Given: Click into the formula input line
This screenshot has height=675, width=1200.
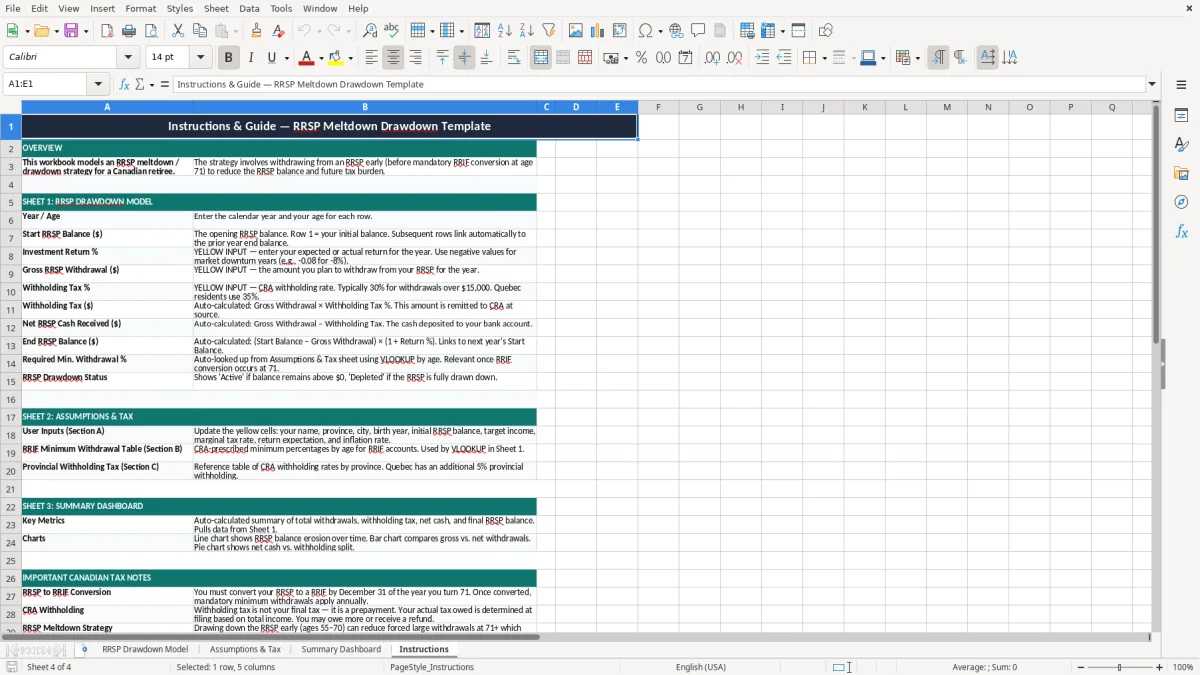Looking at the screenshot, I should (x=658, y=84).
